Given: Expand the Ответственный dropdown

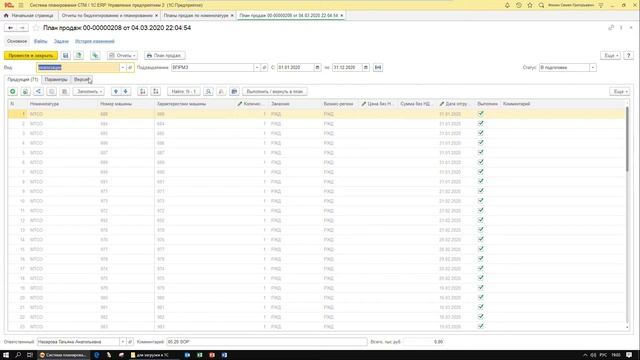Looking at the screenshot, I should [x=122, y=342].
